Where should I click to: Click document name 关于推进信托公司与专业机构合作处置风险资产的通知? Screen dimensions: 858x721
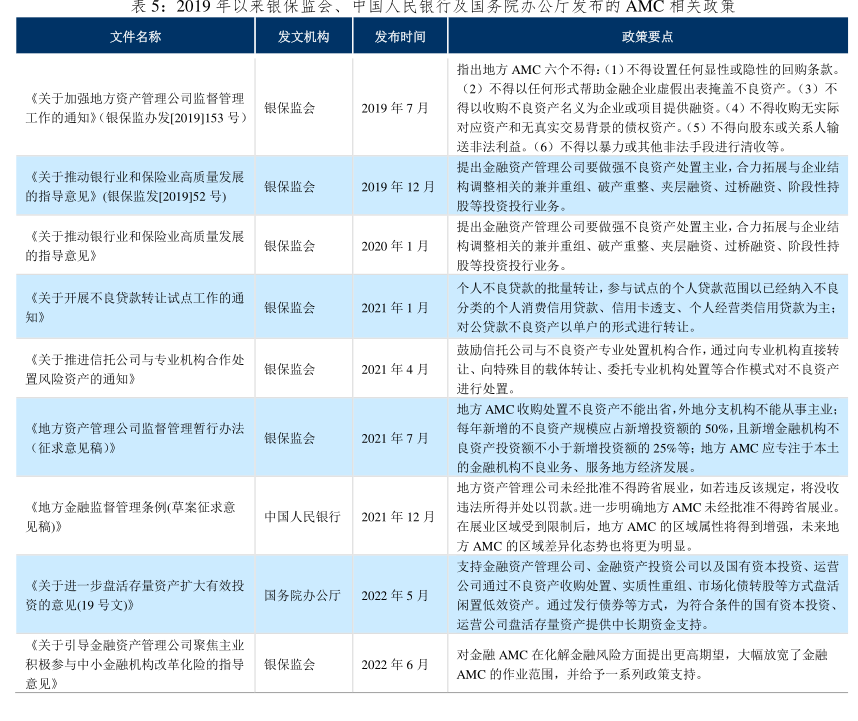click(x=135, y=369)
